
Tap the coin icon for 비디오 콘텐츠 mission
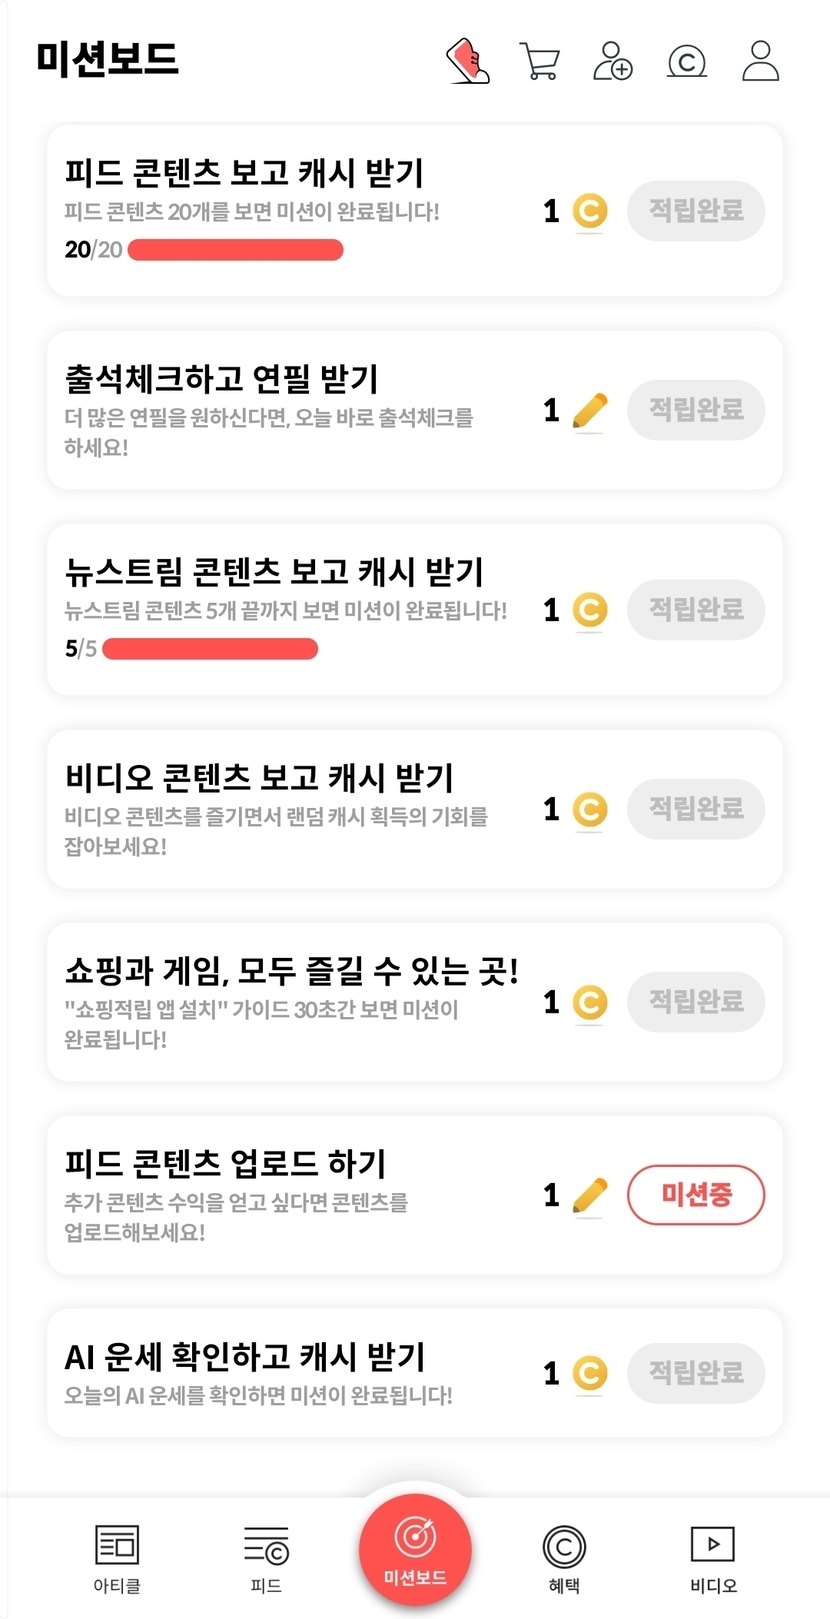click(590, 809)
